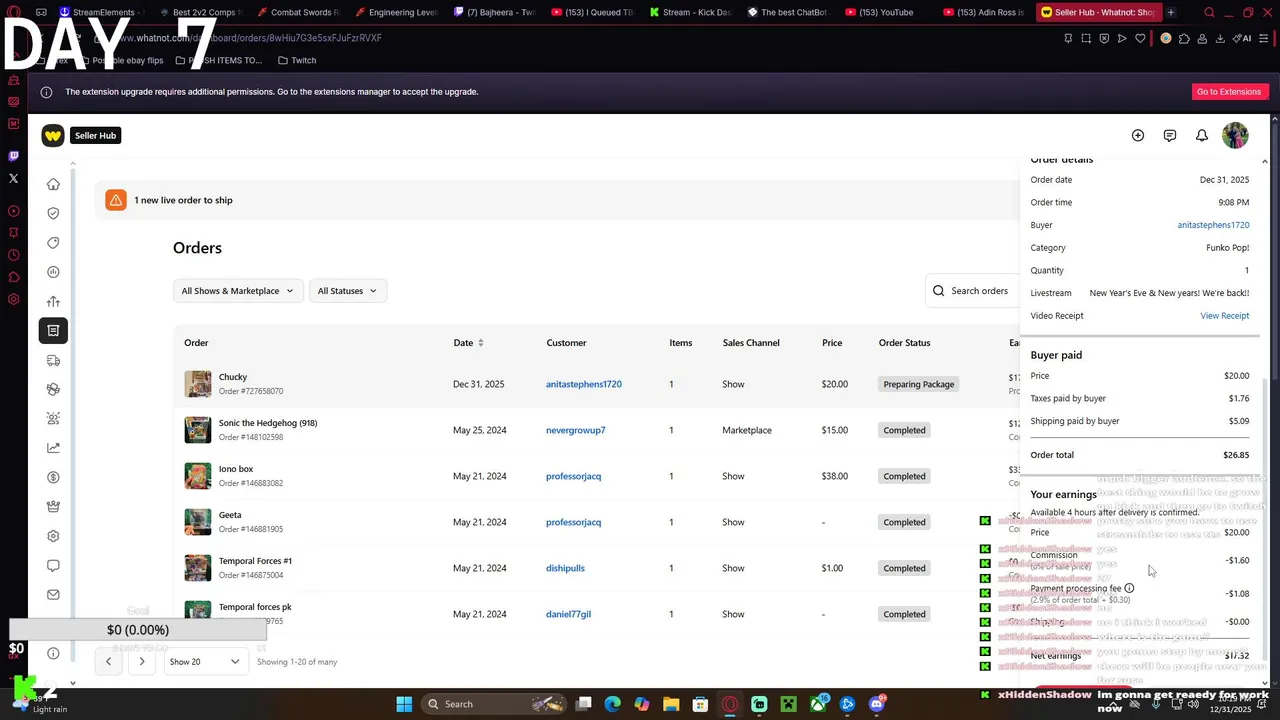This screenshot has height=720, width=1280.
Task: Switch to the (153) YouTube browser tab
Action: pos(886,12)
